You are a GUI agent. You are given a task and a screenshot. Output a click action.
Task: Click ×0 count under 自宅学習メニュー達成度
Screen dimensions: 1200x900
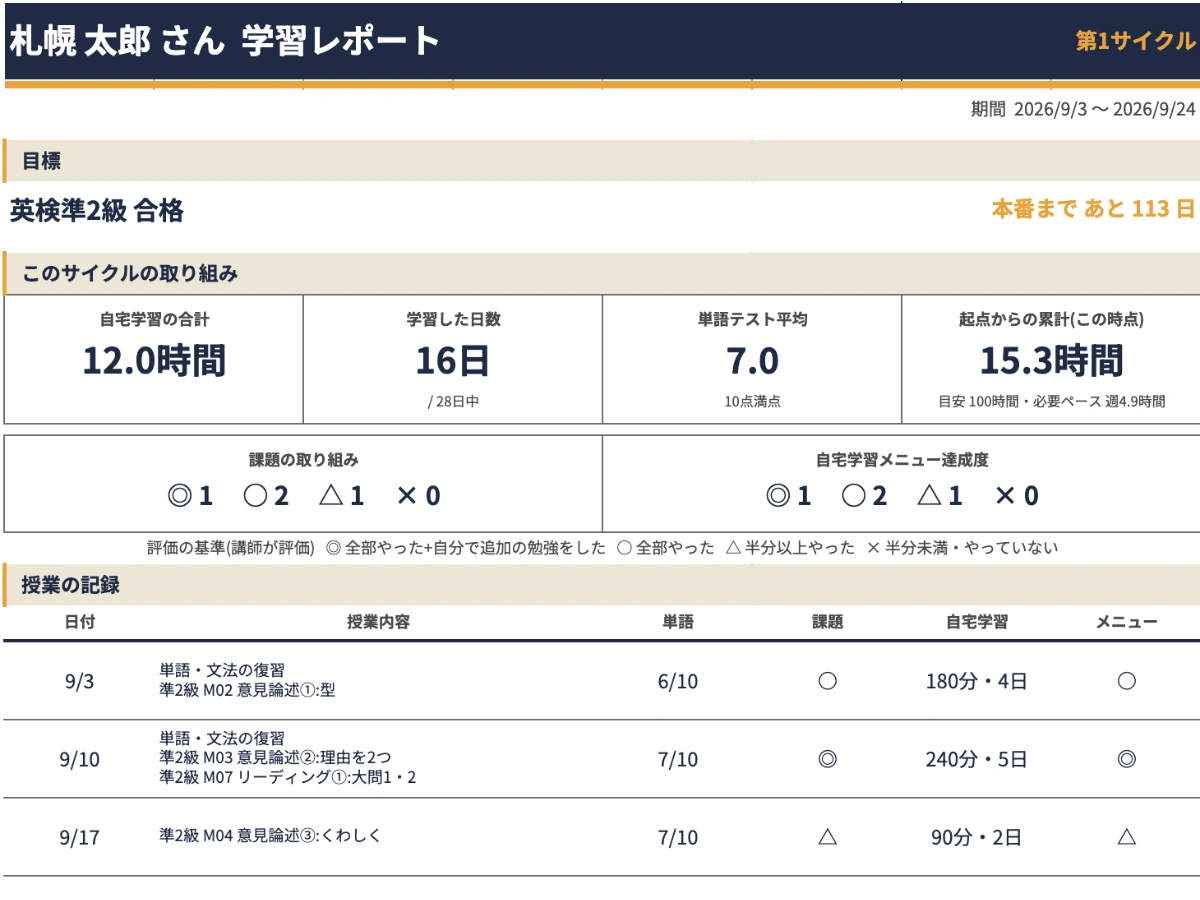[x=1017, y=496]
